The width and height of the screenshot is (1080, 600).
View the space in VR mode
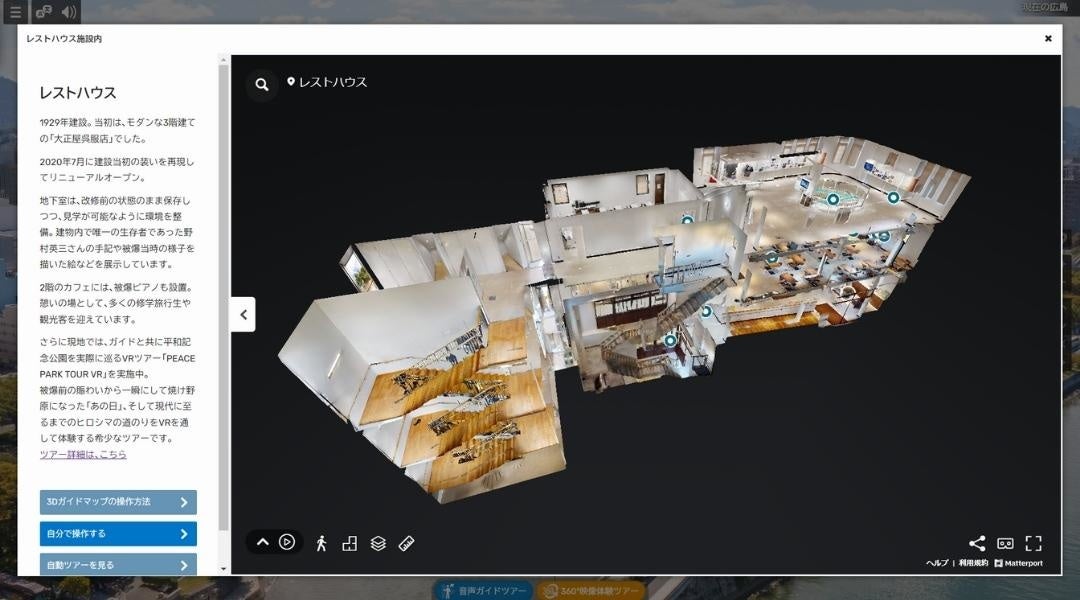pyautogui.click(x=1005, y=543)
